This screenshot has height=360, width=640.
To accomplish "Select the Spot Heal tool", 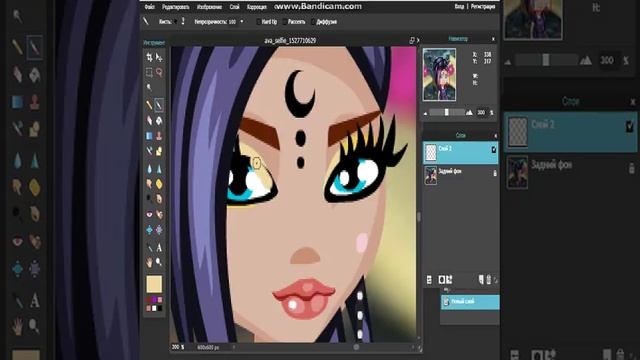I will coord(159,214).
